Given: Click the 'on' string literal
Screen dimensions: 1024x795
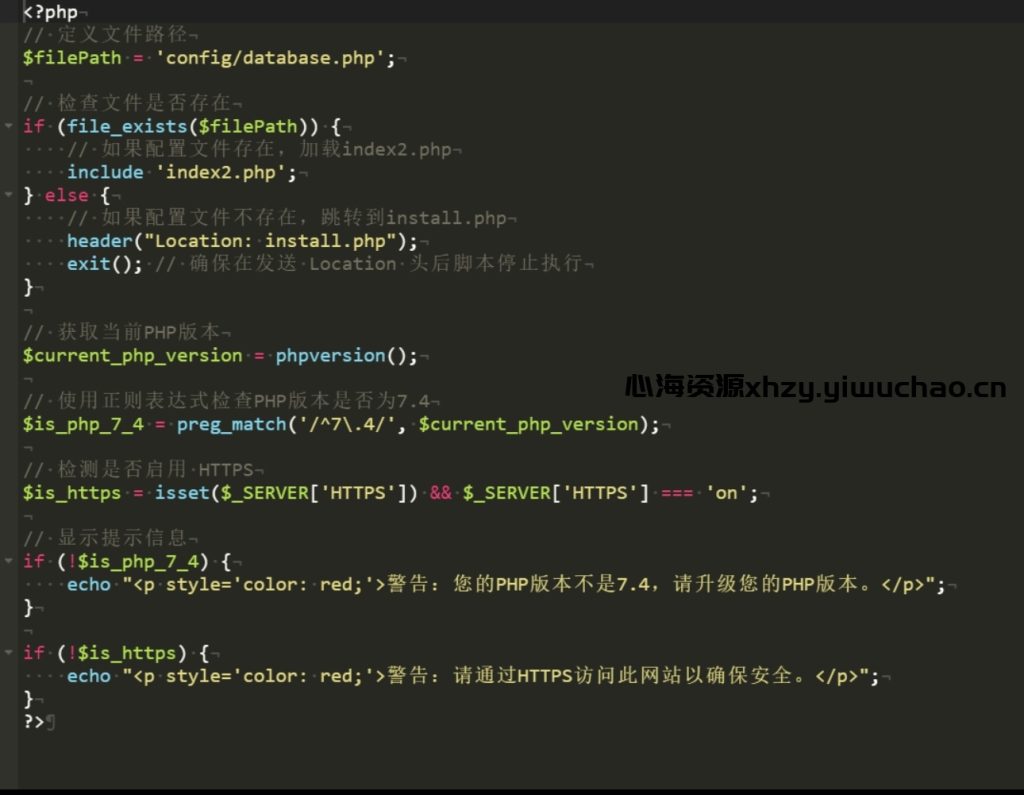Looking at the screenshot, I should tap(726, 492).
